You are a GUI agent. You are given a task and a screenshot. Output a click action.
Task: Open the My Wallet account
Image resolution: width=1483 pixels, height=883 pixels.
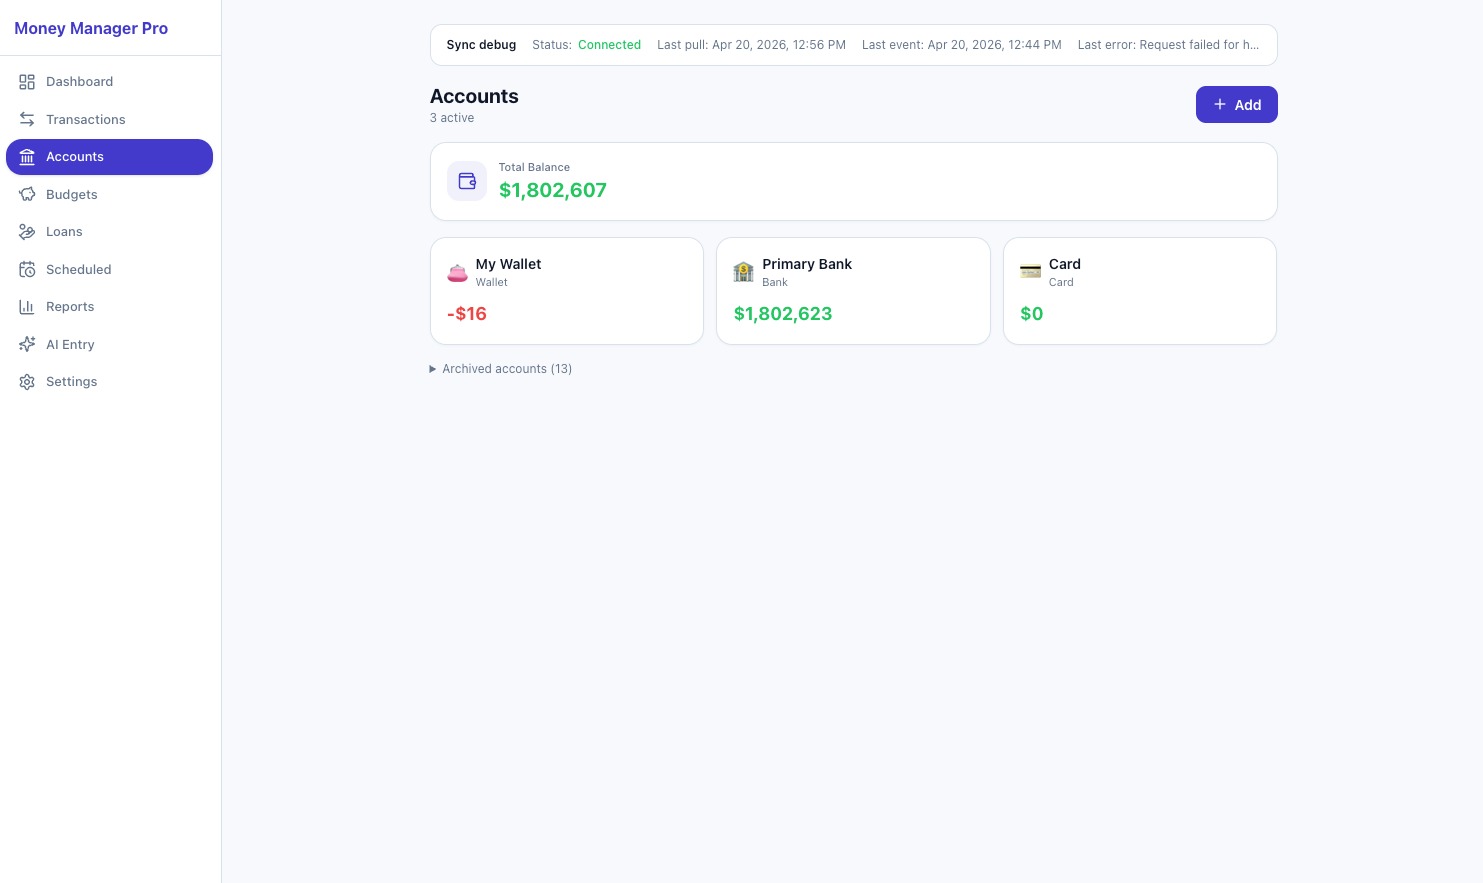click(x=566, y=291)
